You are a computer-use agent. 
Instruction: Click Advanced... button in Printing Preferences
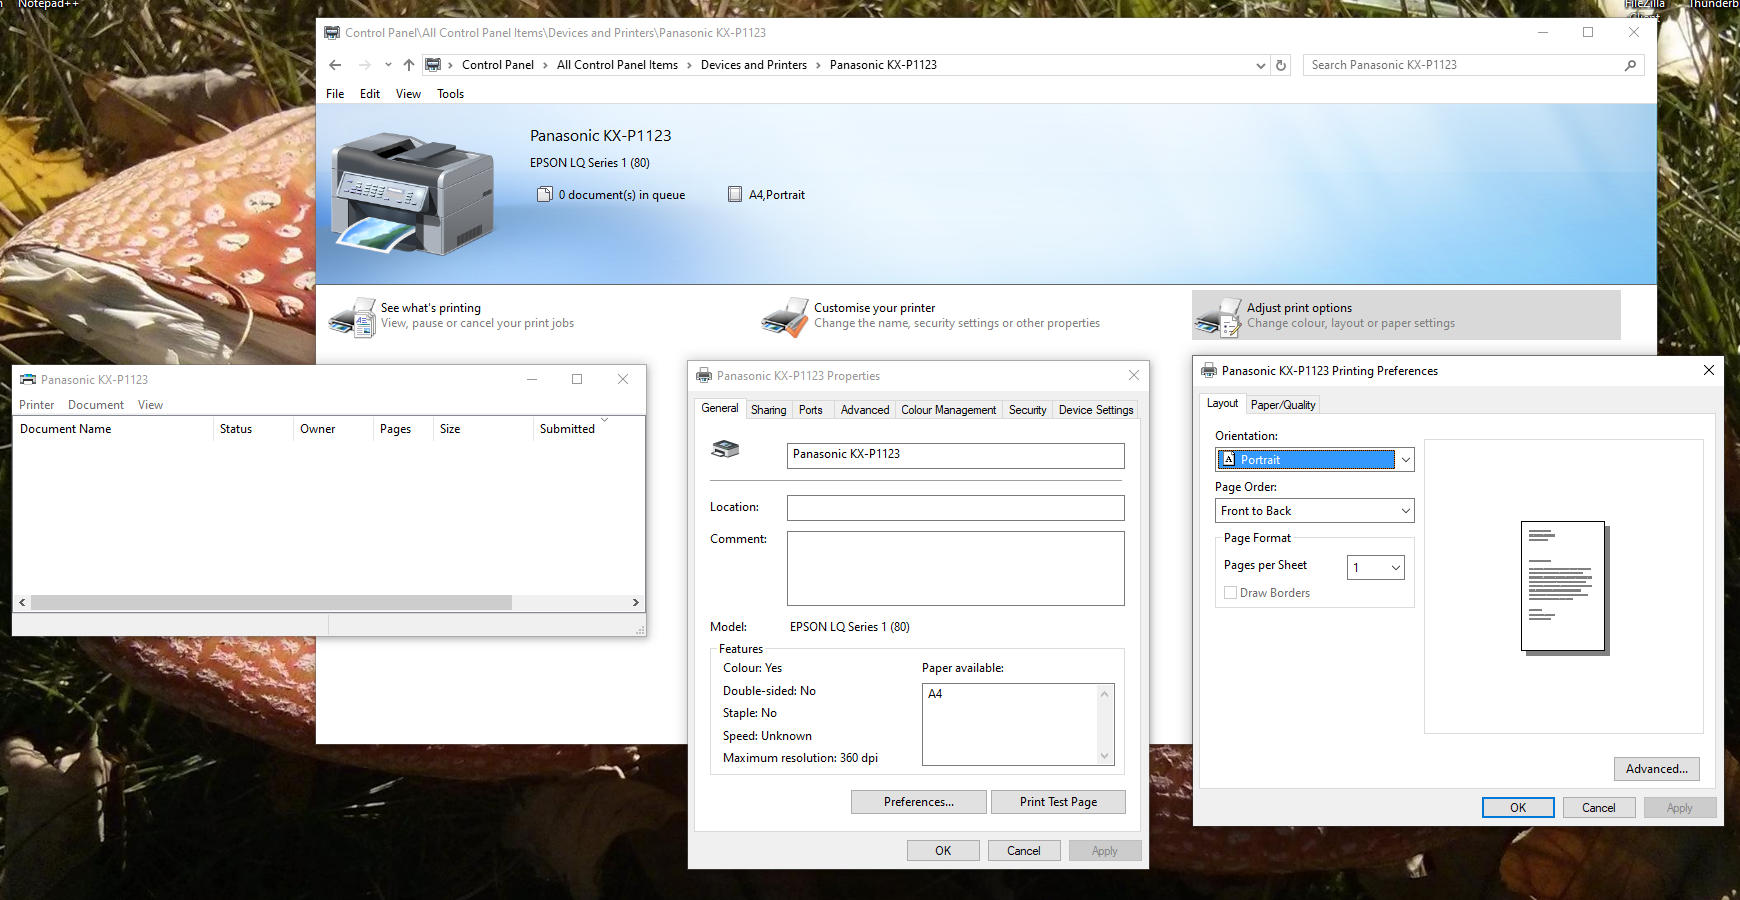pos(1656,769)
